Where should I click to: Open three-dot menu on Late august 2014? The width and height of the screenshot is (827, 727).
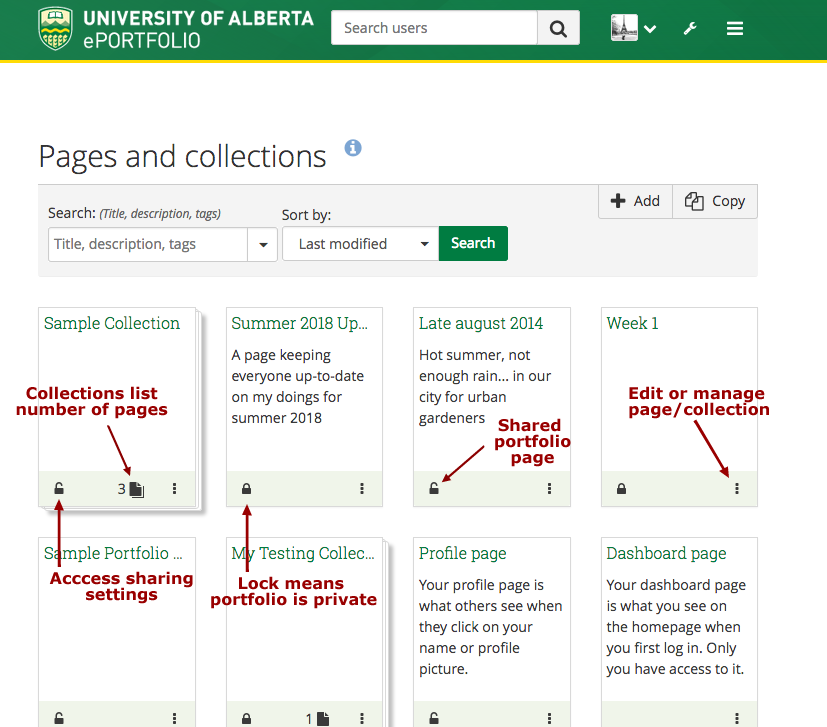coord(549,489)
